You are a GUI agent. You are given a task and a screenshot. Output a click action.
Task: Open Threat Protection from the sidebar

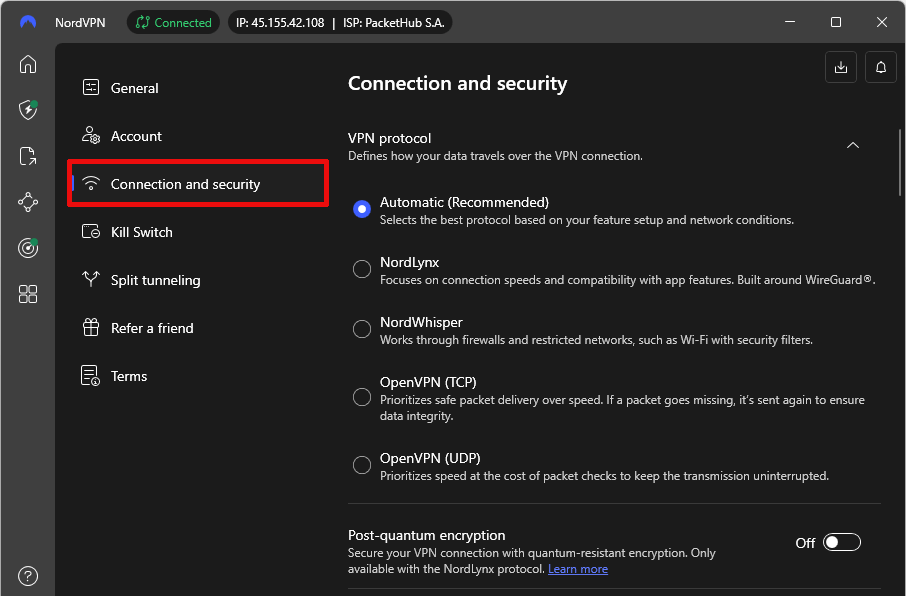point(27,110)
